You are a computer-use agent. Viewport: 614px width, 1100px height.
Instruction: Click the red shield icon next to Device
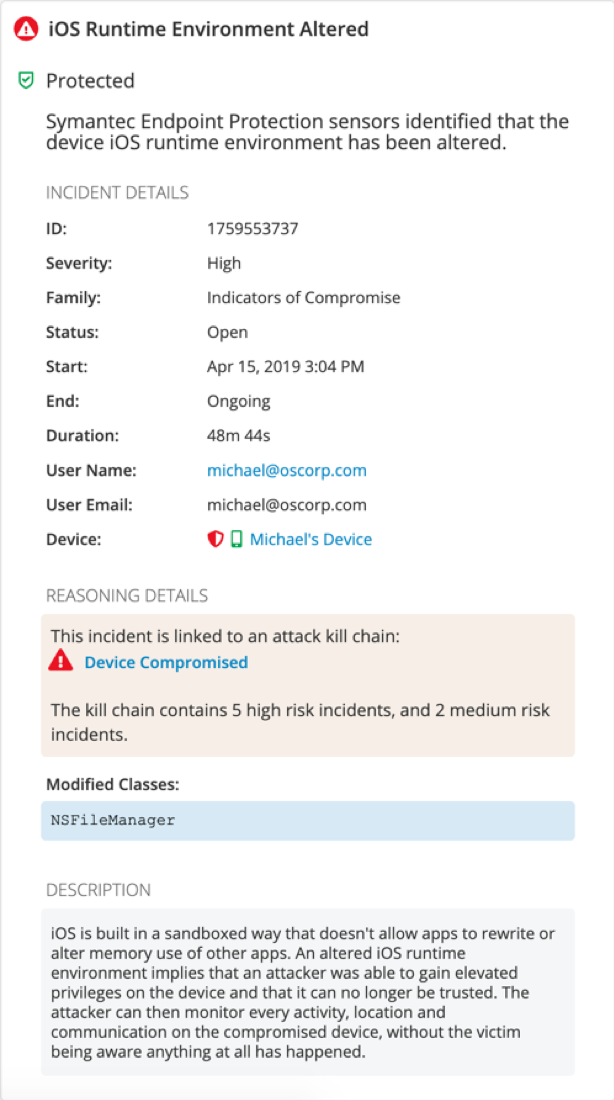pyautogui.click(x=215, y=539)
